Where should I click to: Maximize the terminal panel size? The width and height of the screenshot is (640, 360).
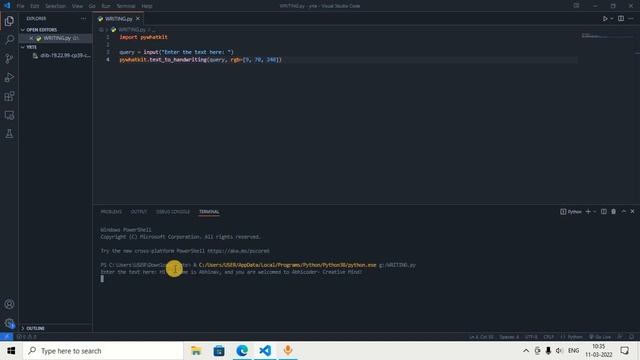(624, 211)
